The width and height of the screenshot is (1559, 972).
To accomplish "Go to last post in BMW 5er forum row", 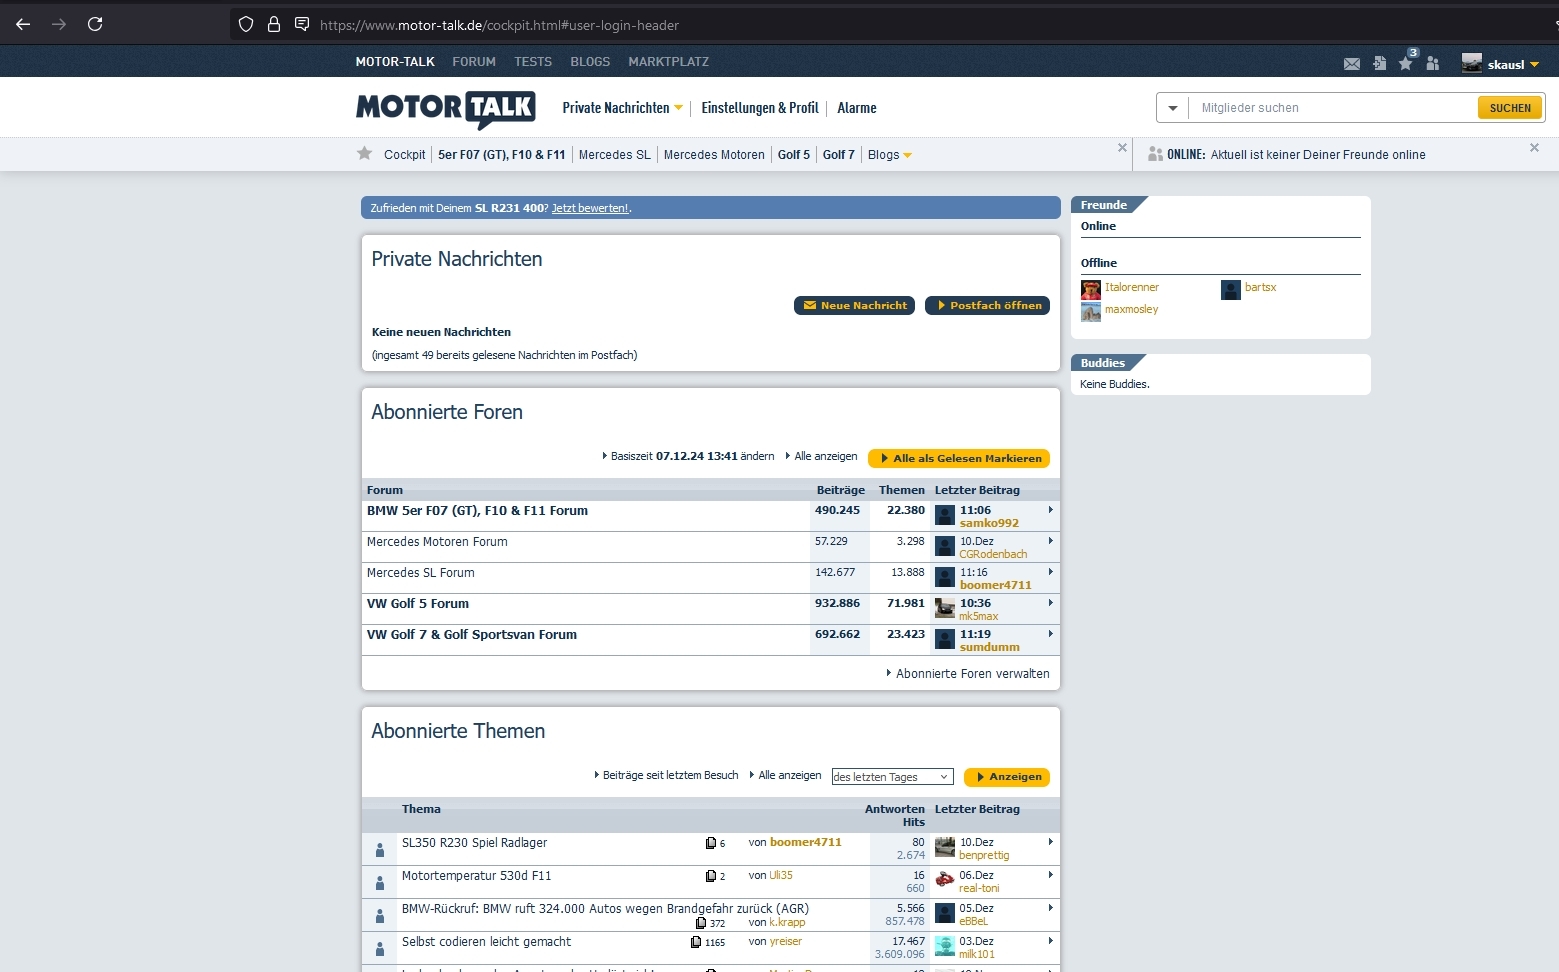I will pos(1050,510).
